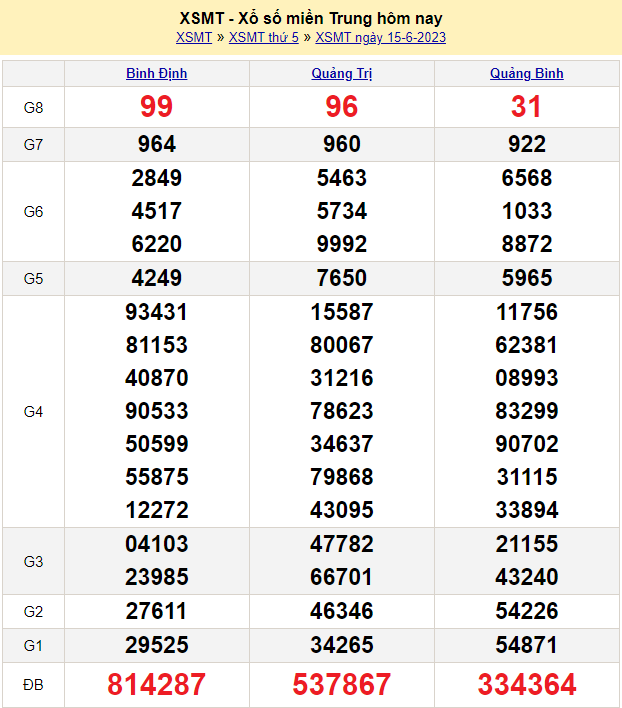The height and width of the screenshot is (708, 622).
Task: Click G6 number 9992
Action: click(x=342, y=244)
